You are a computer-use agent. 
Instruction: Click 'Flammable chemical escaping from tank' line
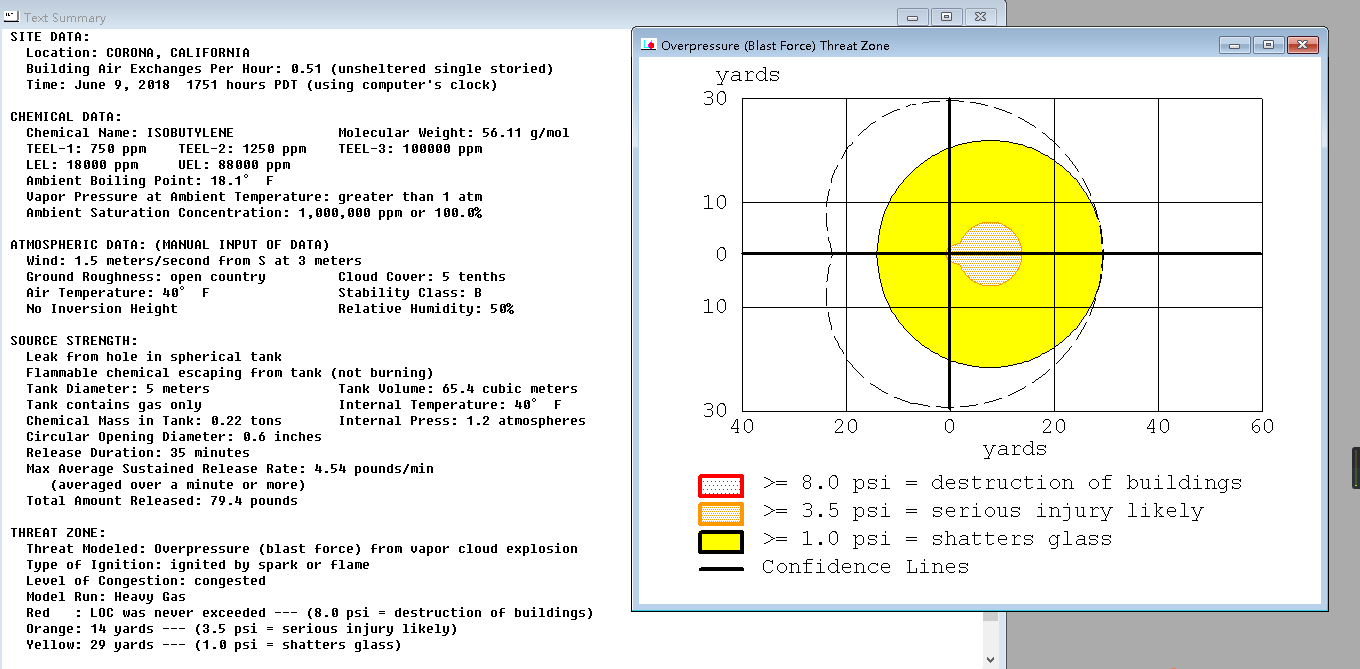point(230,373)
